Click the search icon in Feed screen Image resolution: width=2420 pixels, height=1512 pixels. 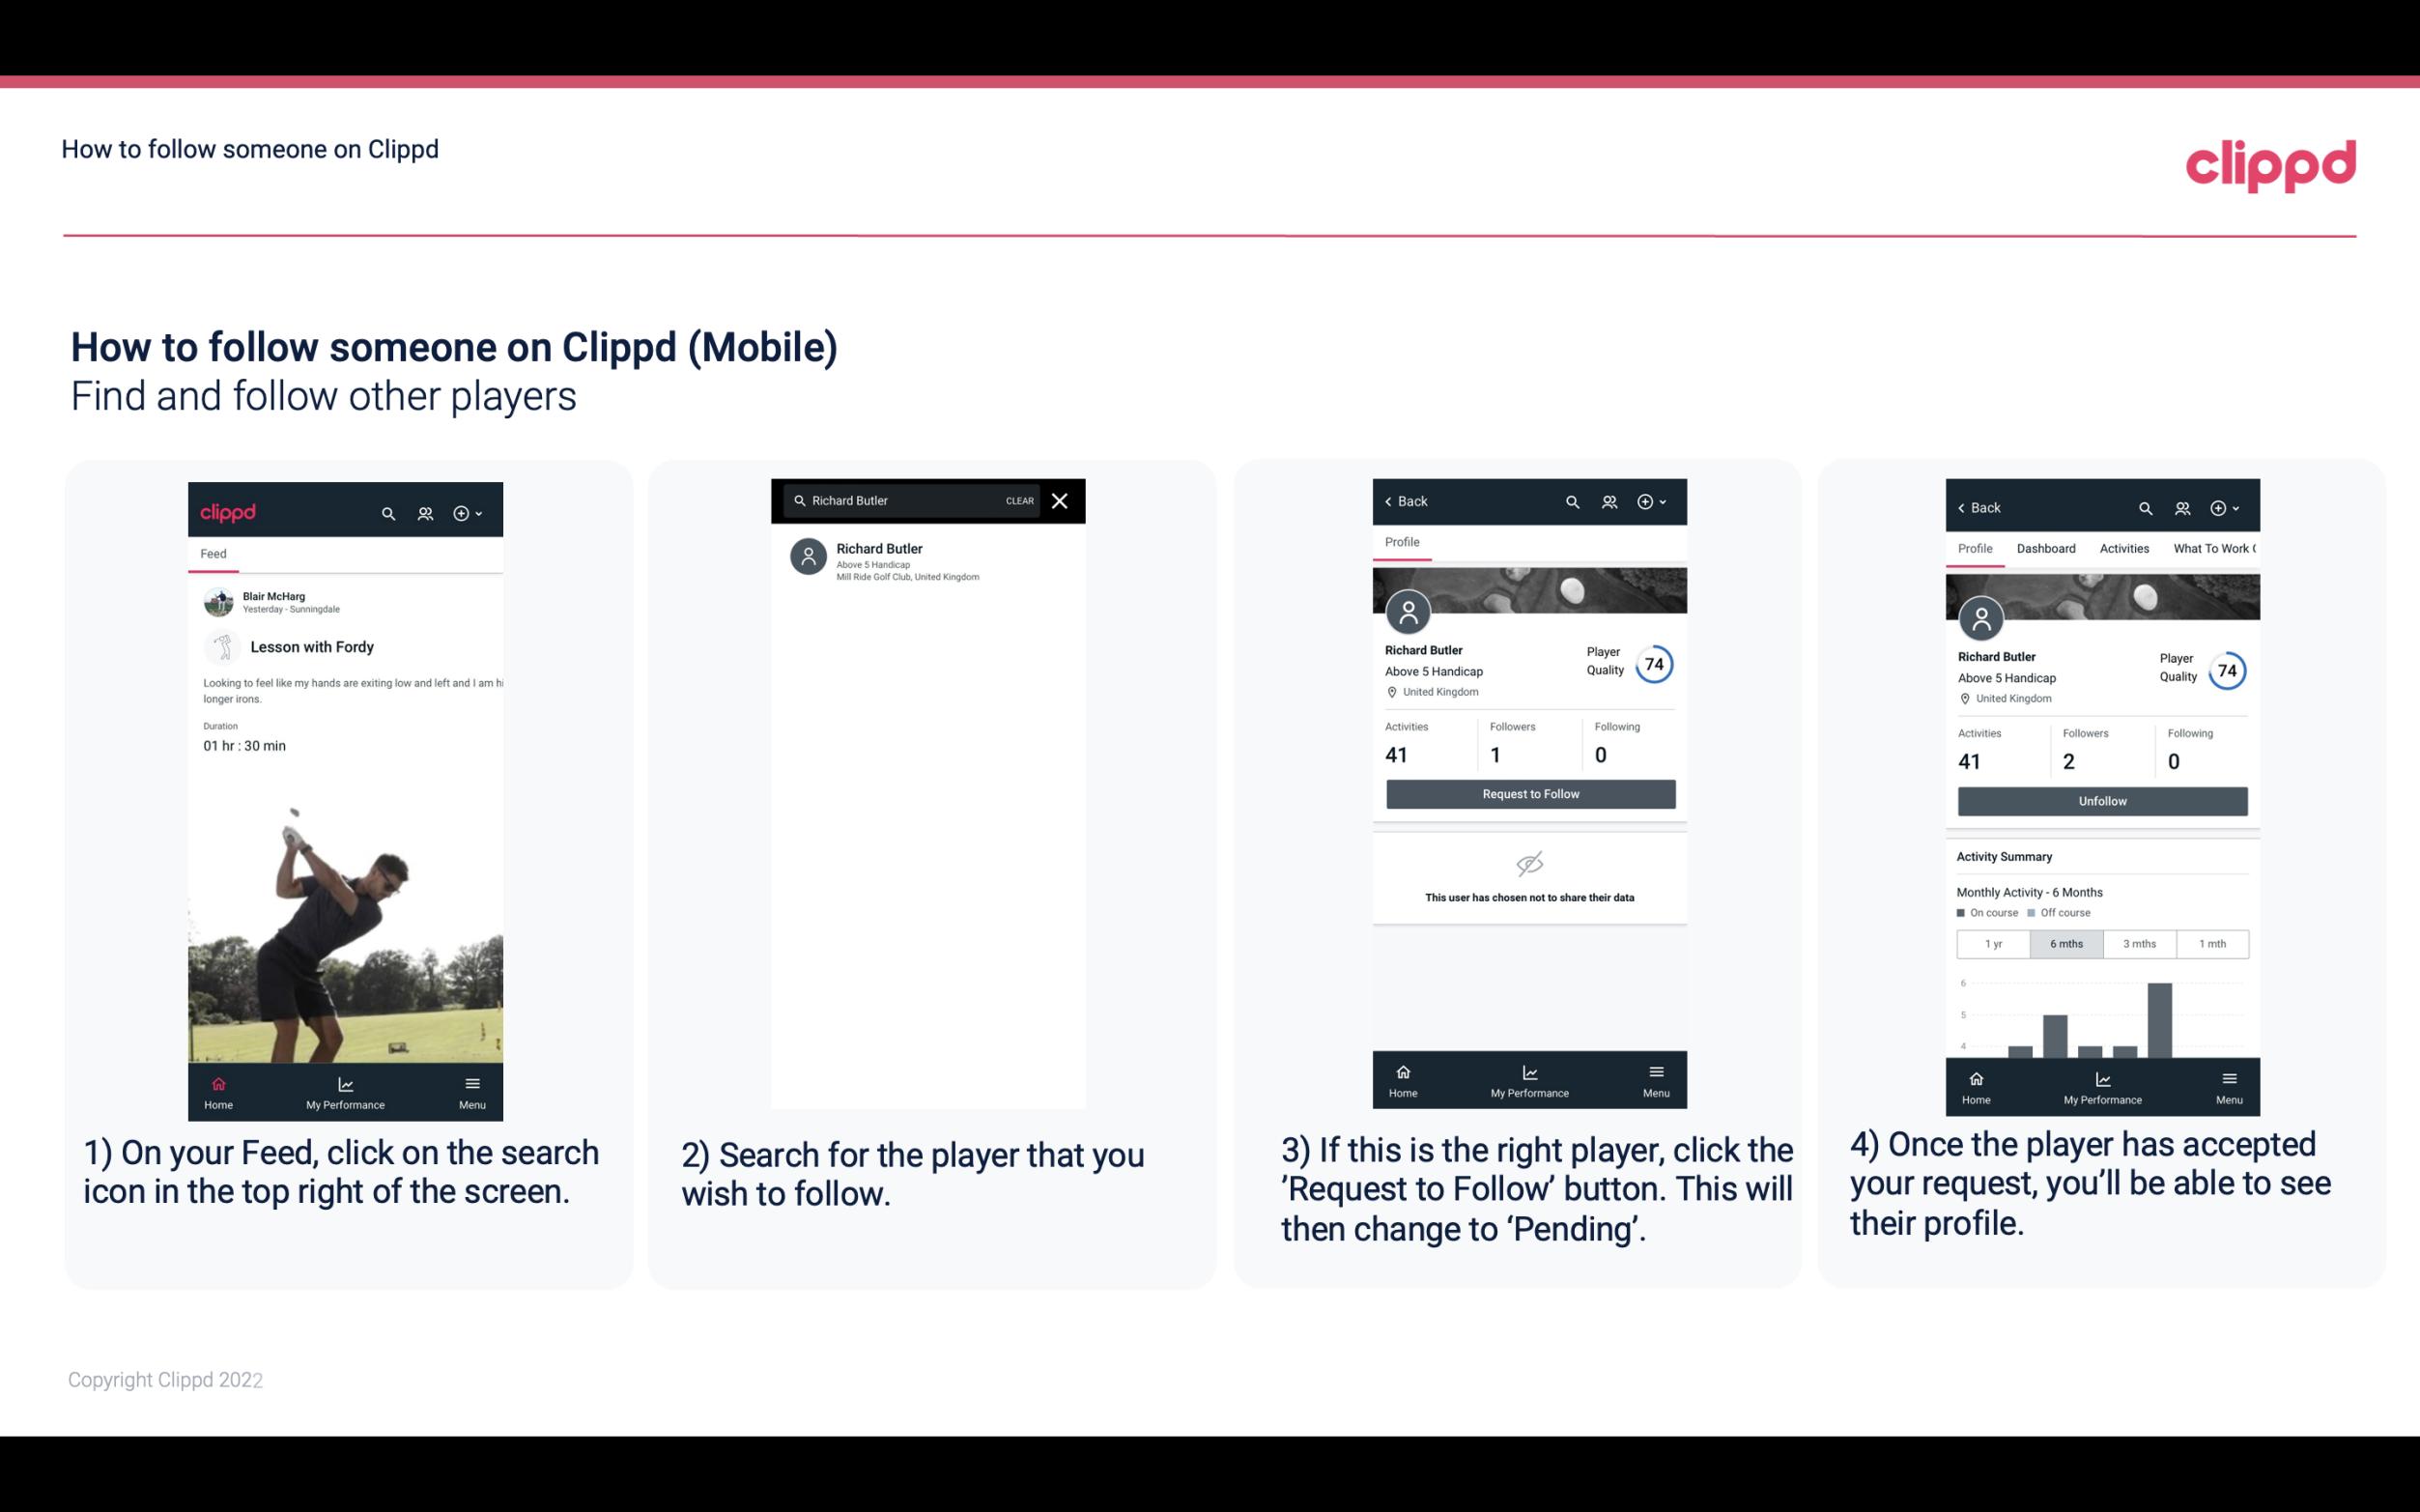click(386, 510)
